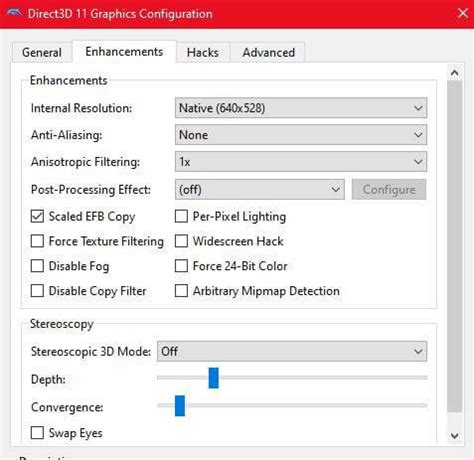Image resolution: width=474 pixels, height=460 pixels.
Task: Close the Direct3D 11 Graphics Configuration window
Action: [x=463, y=13]
